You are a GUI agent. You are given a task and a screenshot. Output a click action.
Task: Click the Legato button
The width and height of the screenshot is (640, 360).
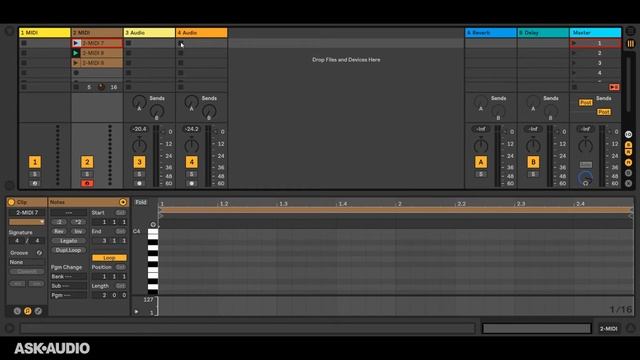(69, 241)
